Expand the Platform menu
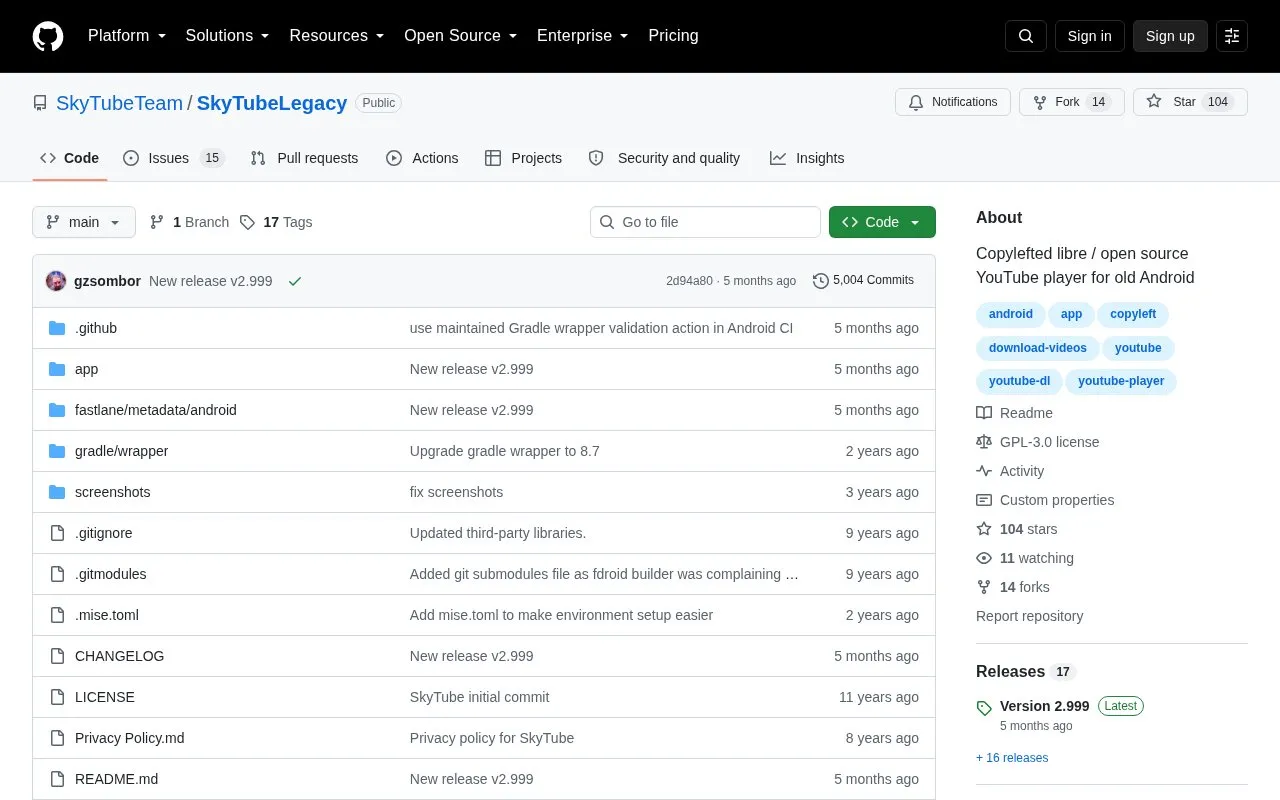1280x800 pixels. (127, 36)
